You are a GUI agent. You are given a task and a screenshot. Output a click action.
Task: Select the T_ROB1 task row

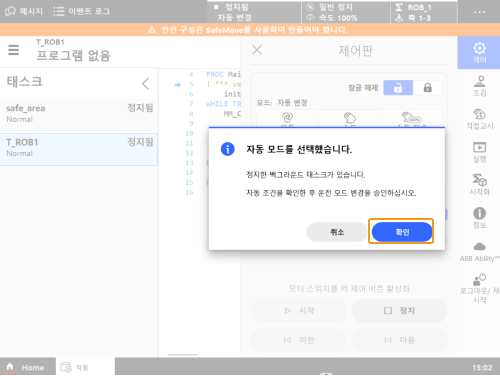(x=79, y=149)
